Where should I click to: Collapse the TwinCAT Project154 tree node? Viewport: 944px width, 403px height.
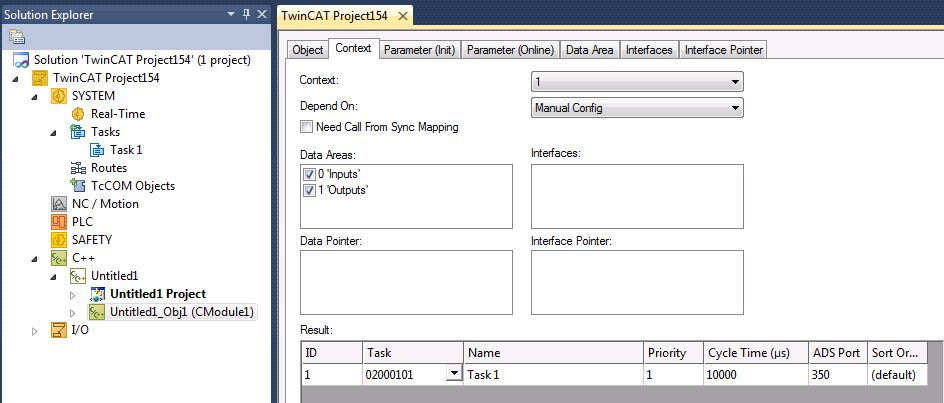point(16,78)
